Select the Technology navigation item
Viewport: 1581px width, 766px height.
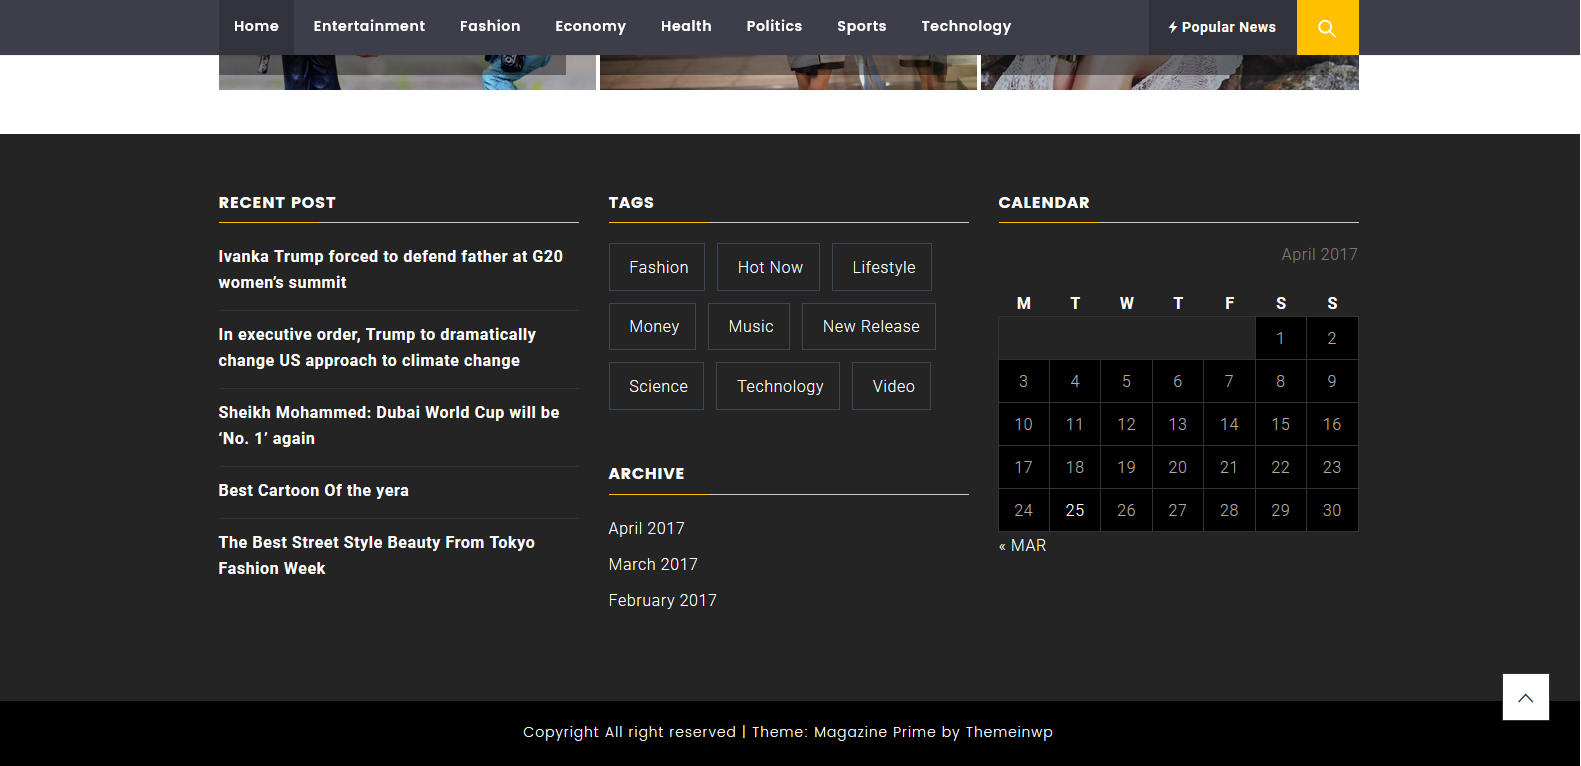point(966,26)
